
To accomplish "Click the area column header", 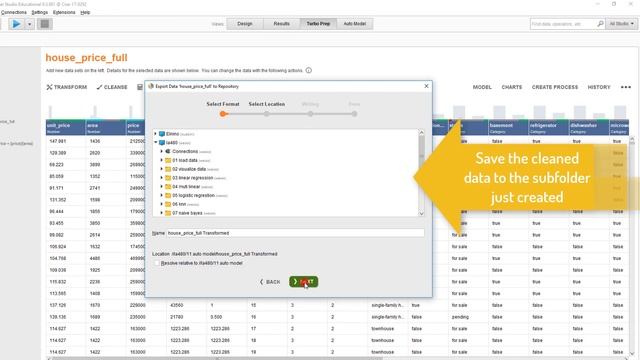I will click(105, 127).
